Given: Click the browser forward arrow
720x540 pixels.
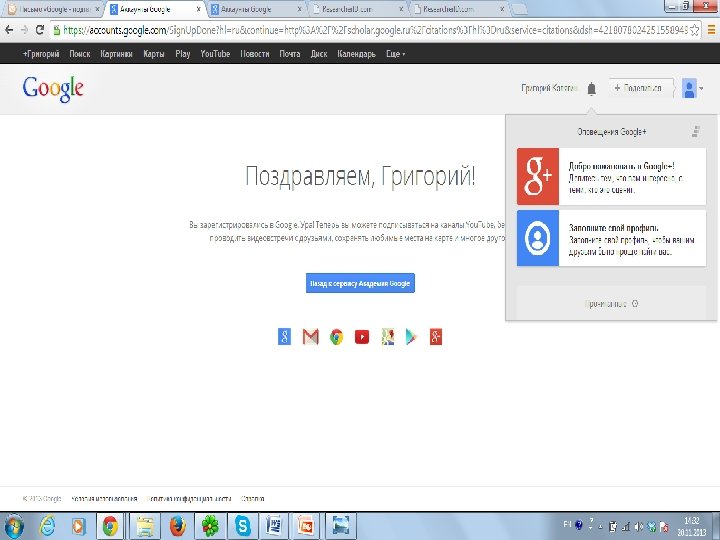Looking at the screenshot, I should [24, 30].
